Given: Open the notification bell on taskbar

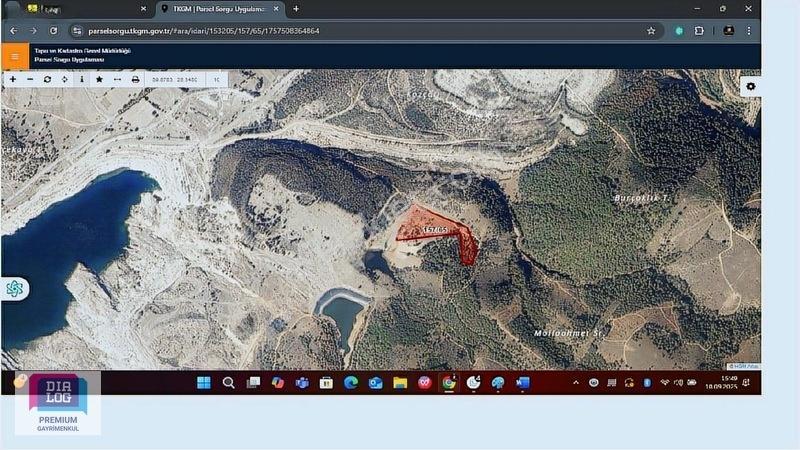Looking at the screenshot, I should [746, 383].
